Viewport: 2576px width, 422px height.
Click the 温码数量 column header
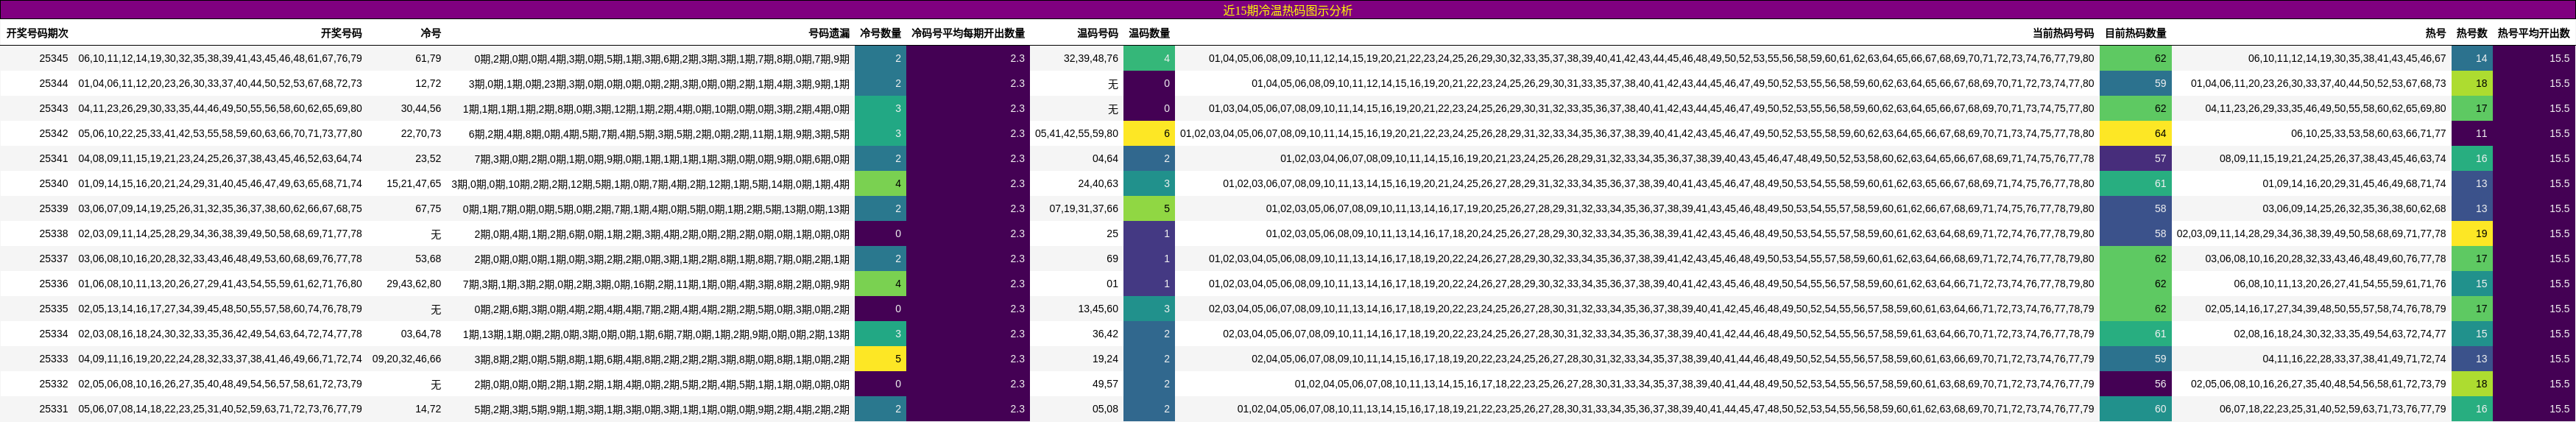[x=1149, y=33]
